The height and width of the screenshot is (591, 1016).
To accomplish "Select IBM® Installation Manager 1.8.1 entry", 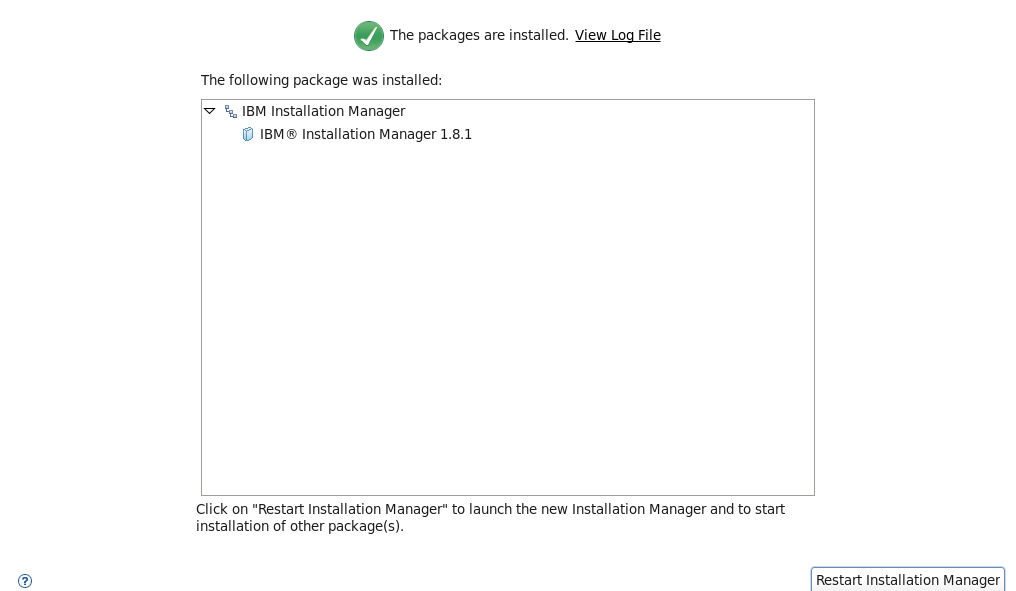I will pos(365,134).
